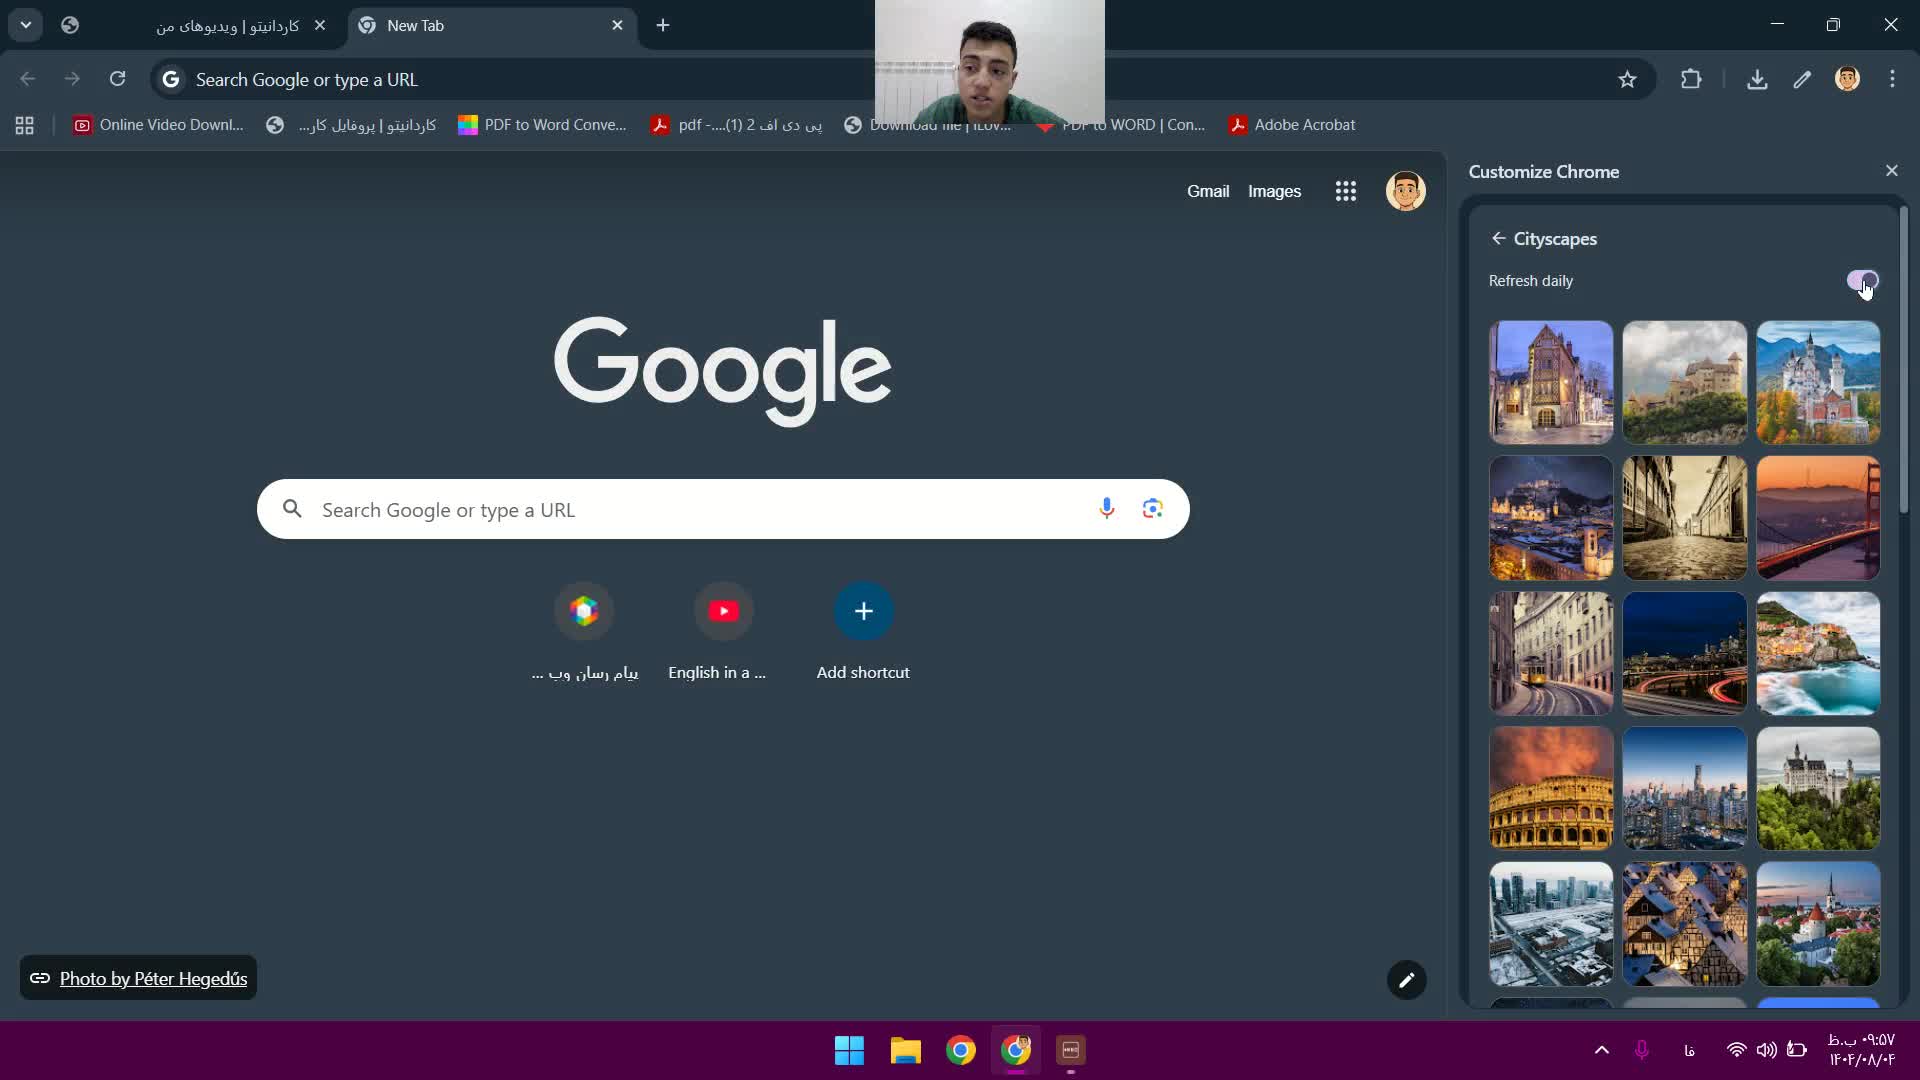Switch to the کاردانیتو tab

[228, 26]
